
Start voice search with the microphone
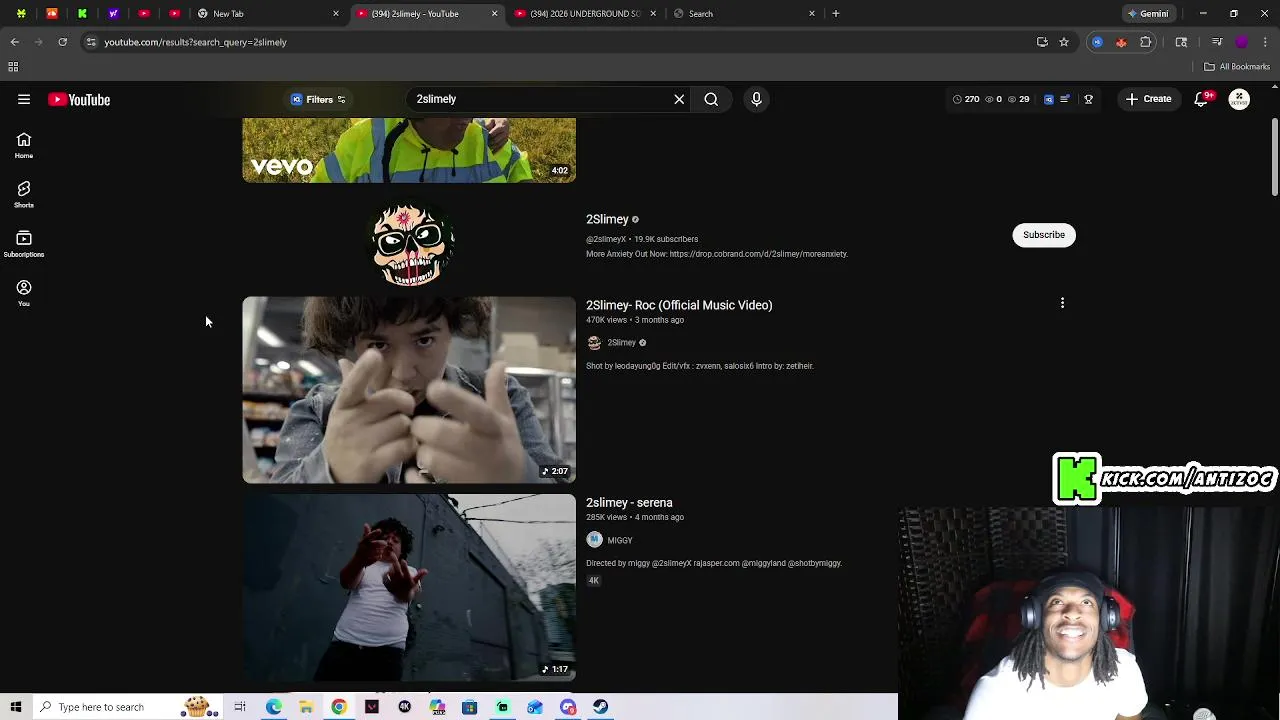coord(756,99)
